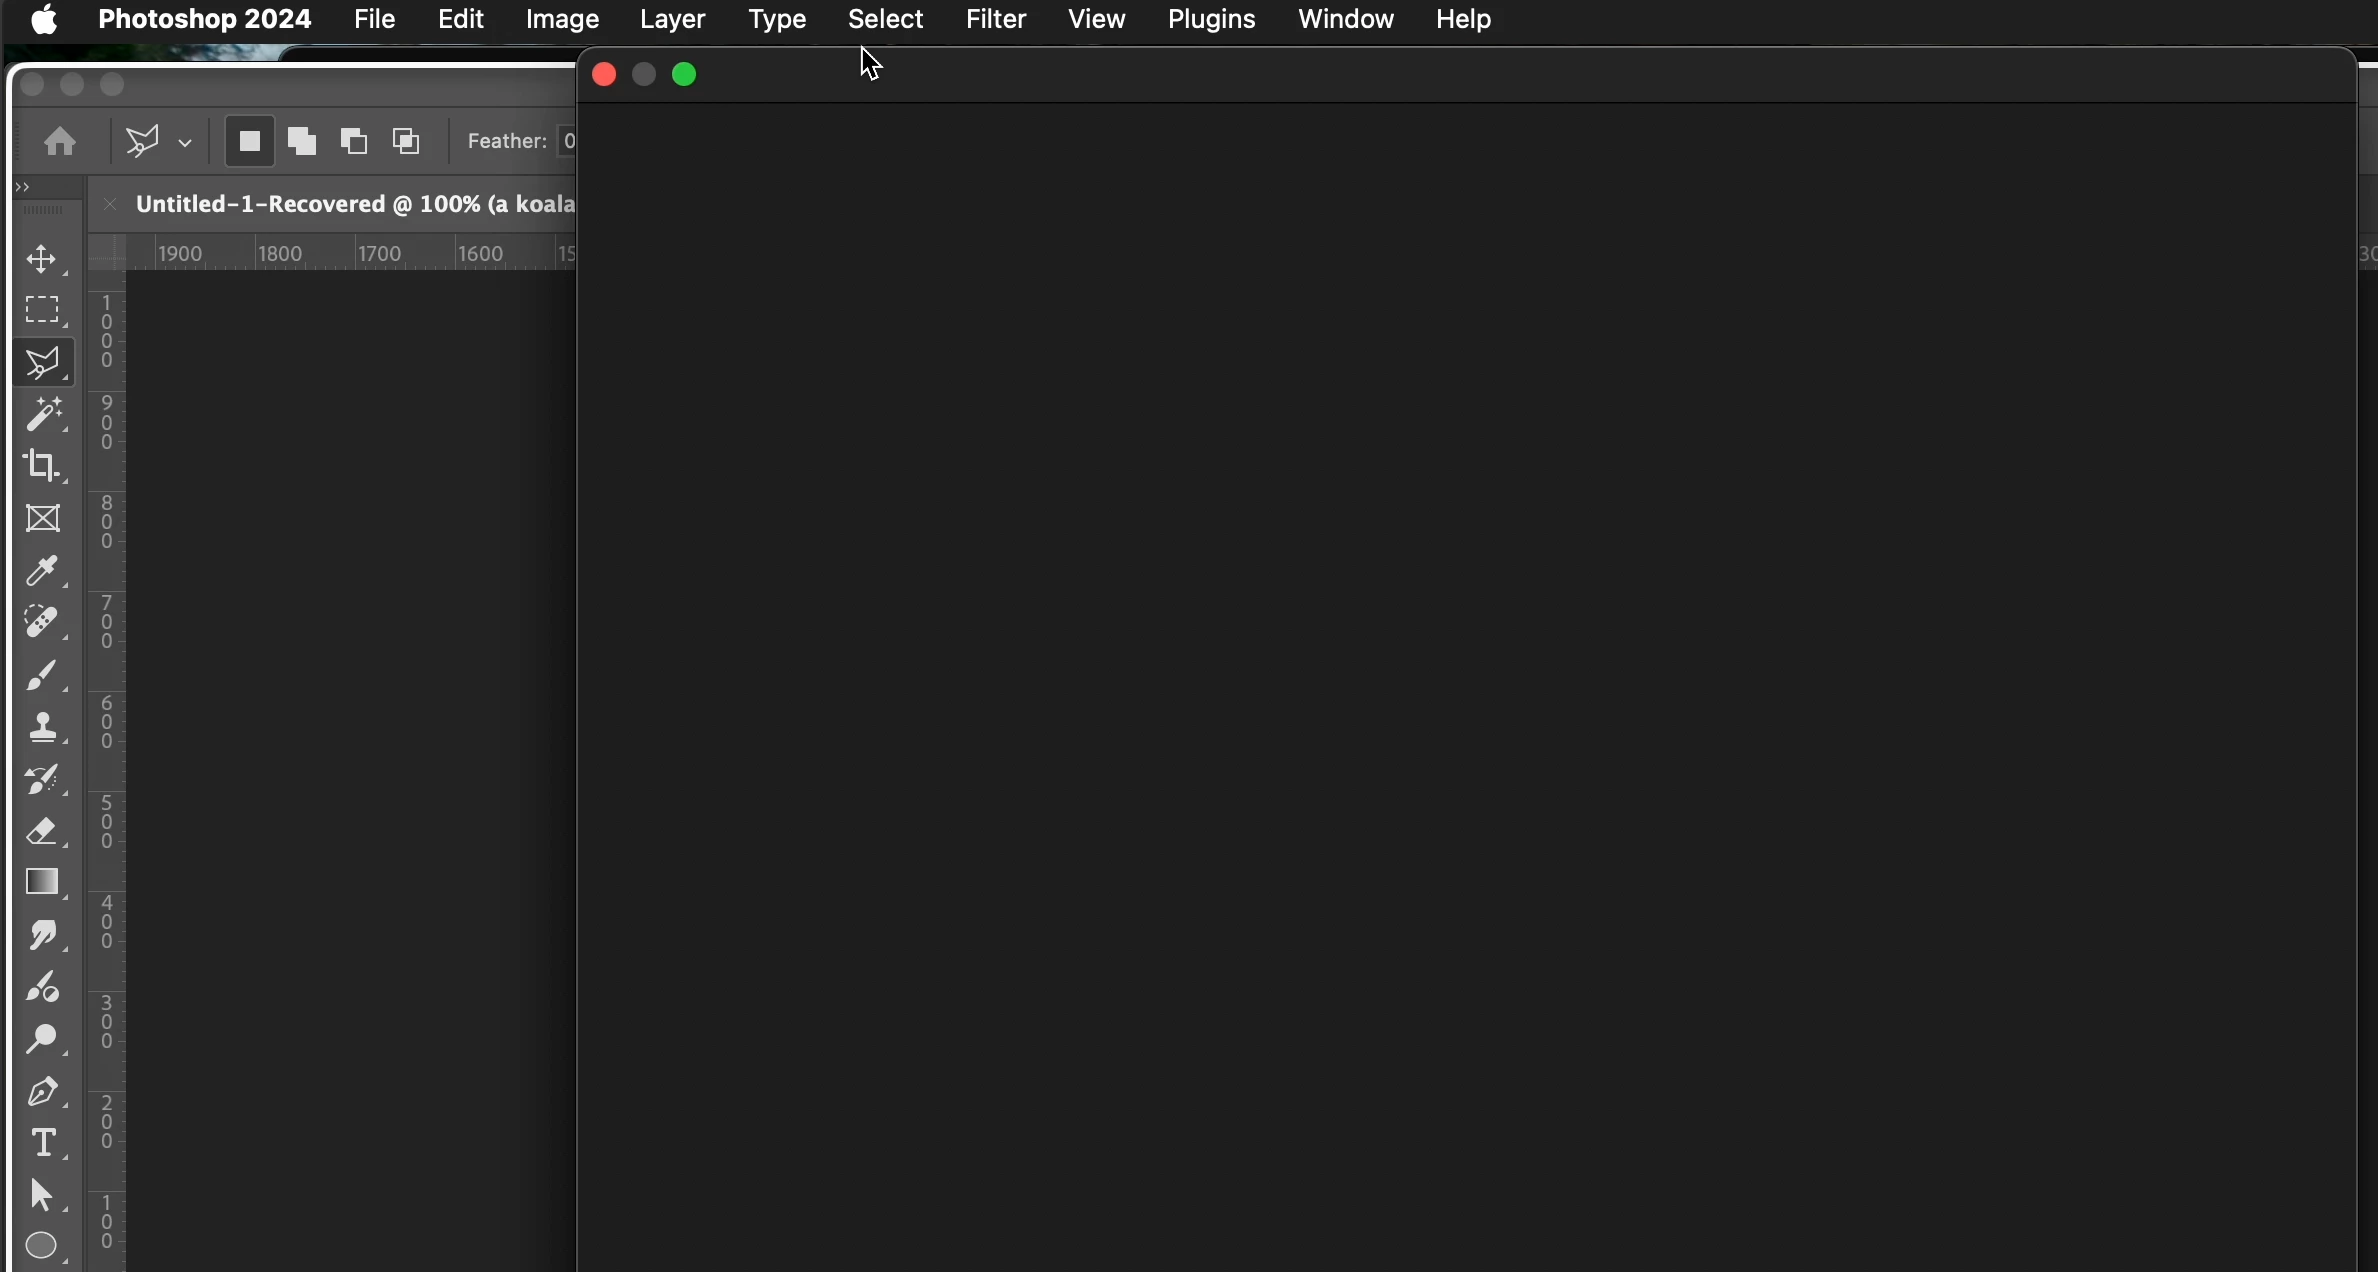Viewport: 2378px width, 1272px height.
Task: Enable Subtract from Selection mode
Action: [354, 142]
